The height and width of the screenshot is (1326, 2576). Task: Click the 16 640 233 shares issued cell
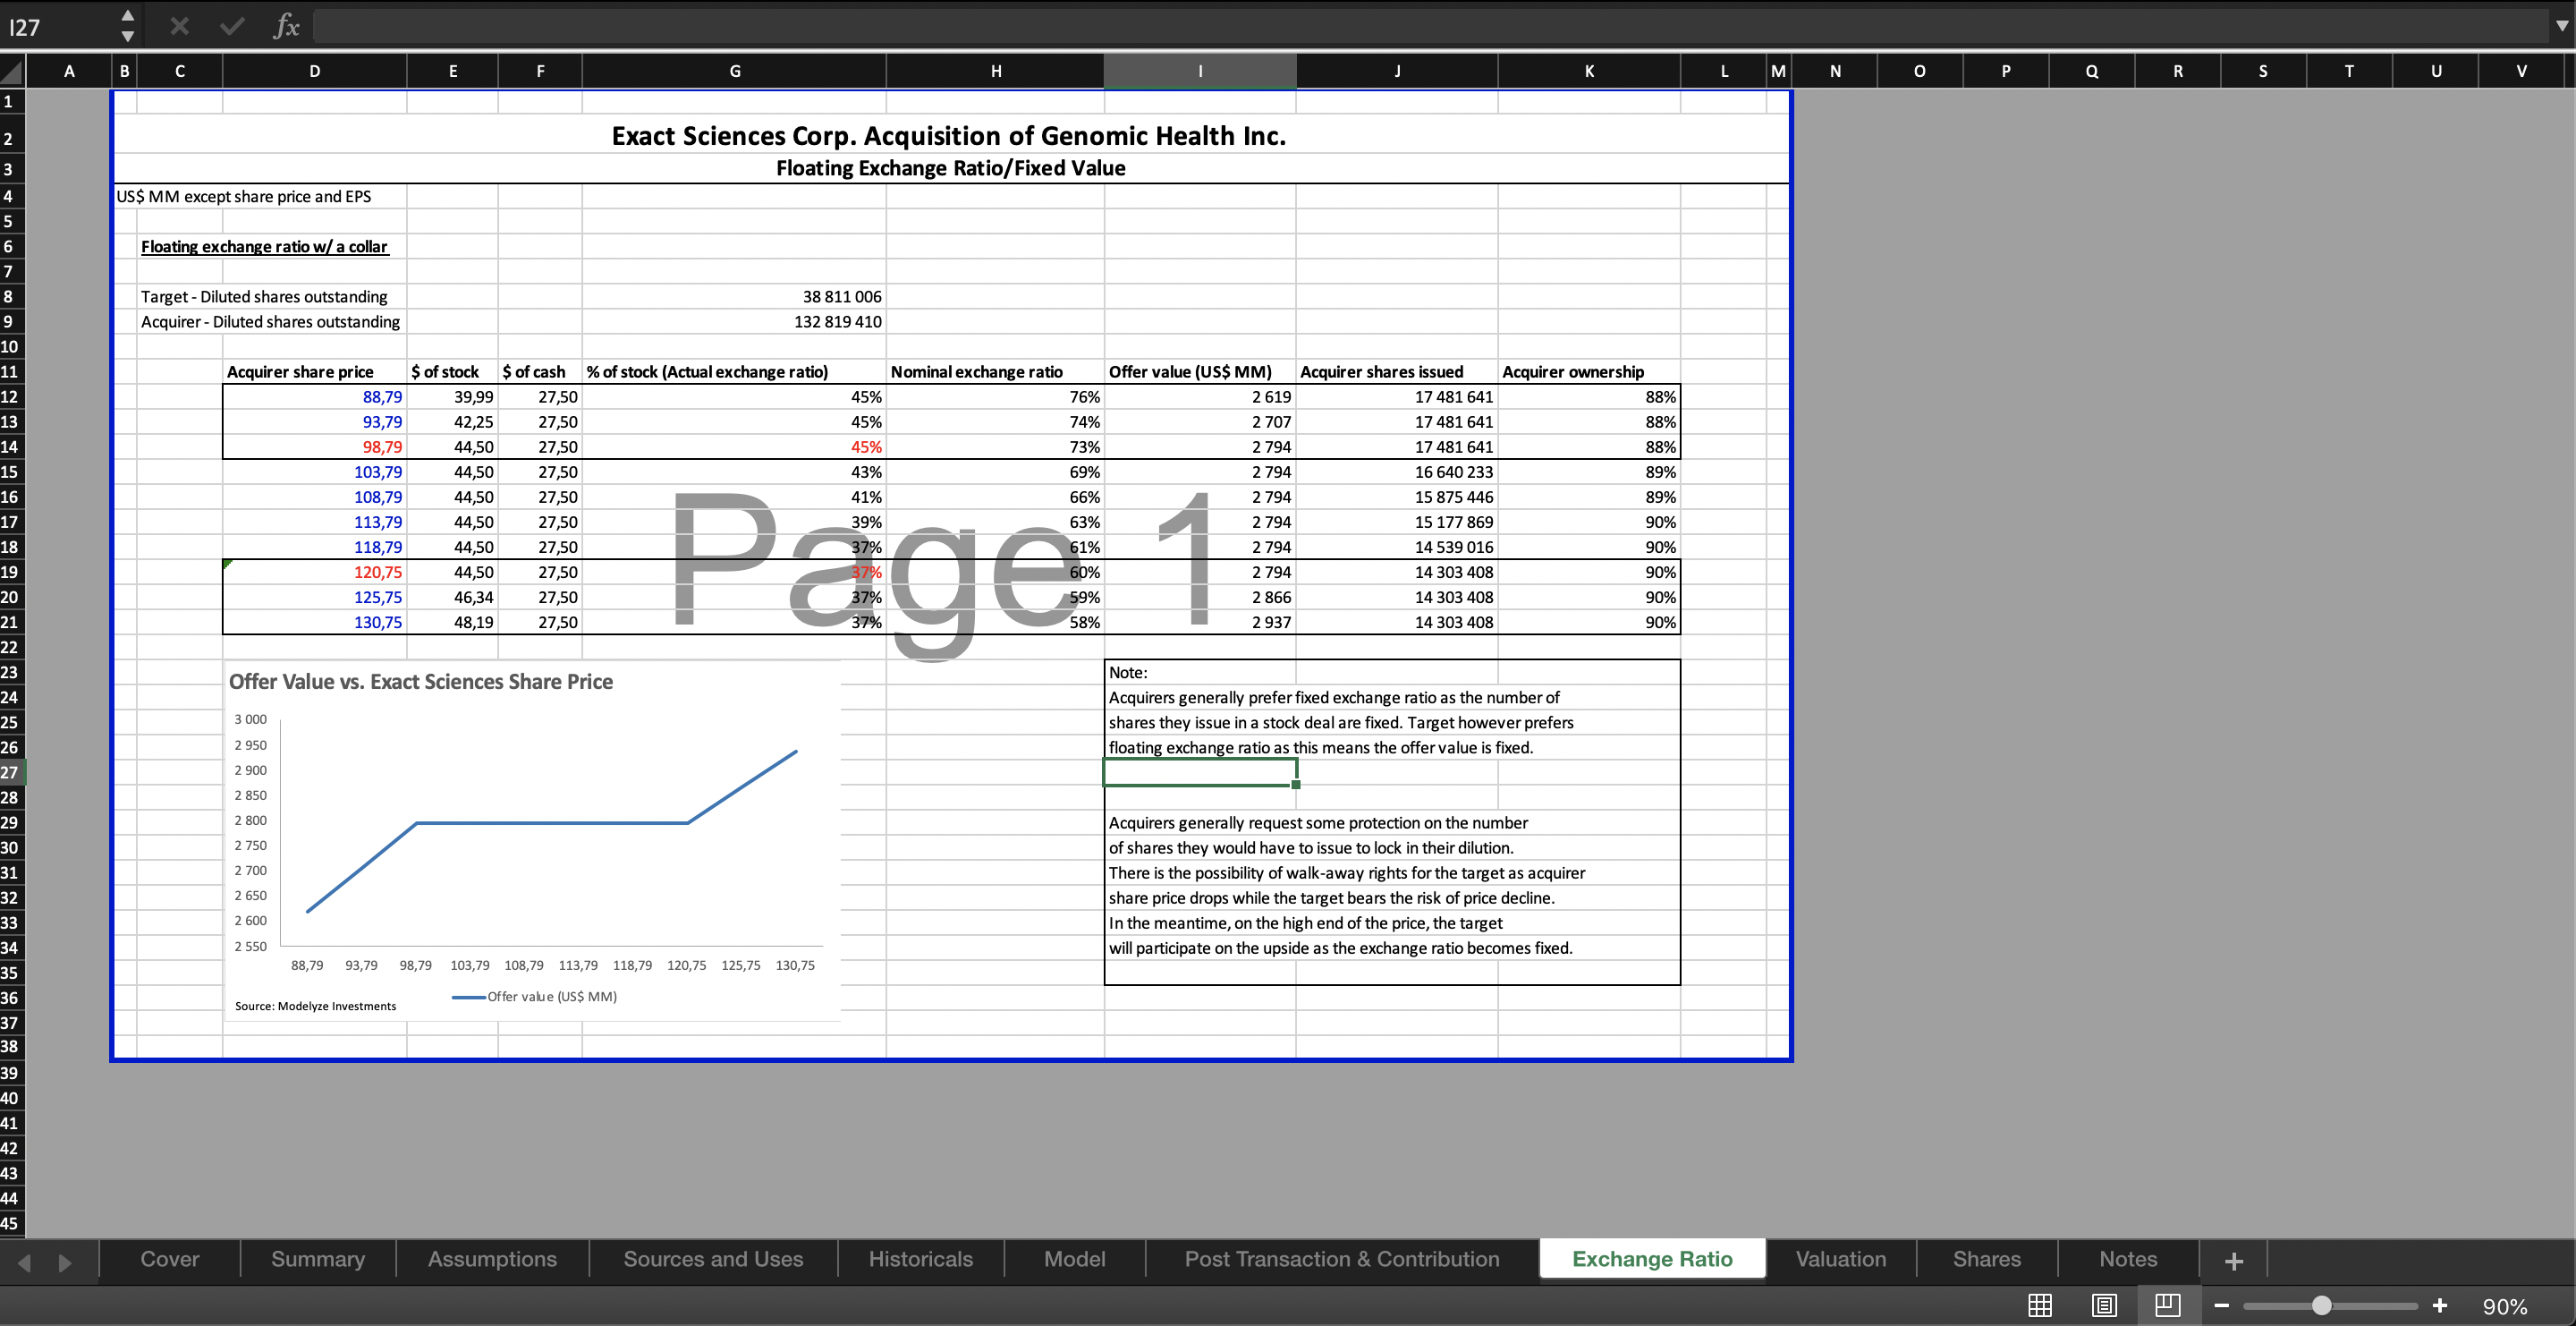coord(1397,472)
